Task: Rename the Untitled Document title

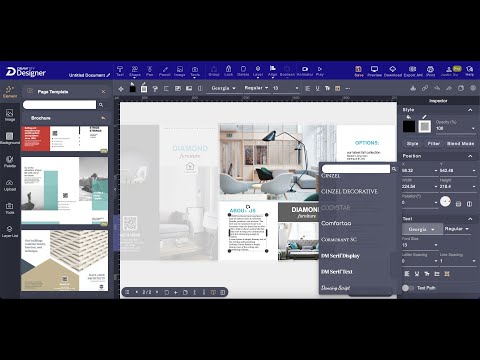Action: [x=89, y=75]
